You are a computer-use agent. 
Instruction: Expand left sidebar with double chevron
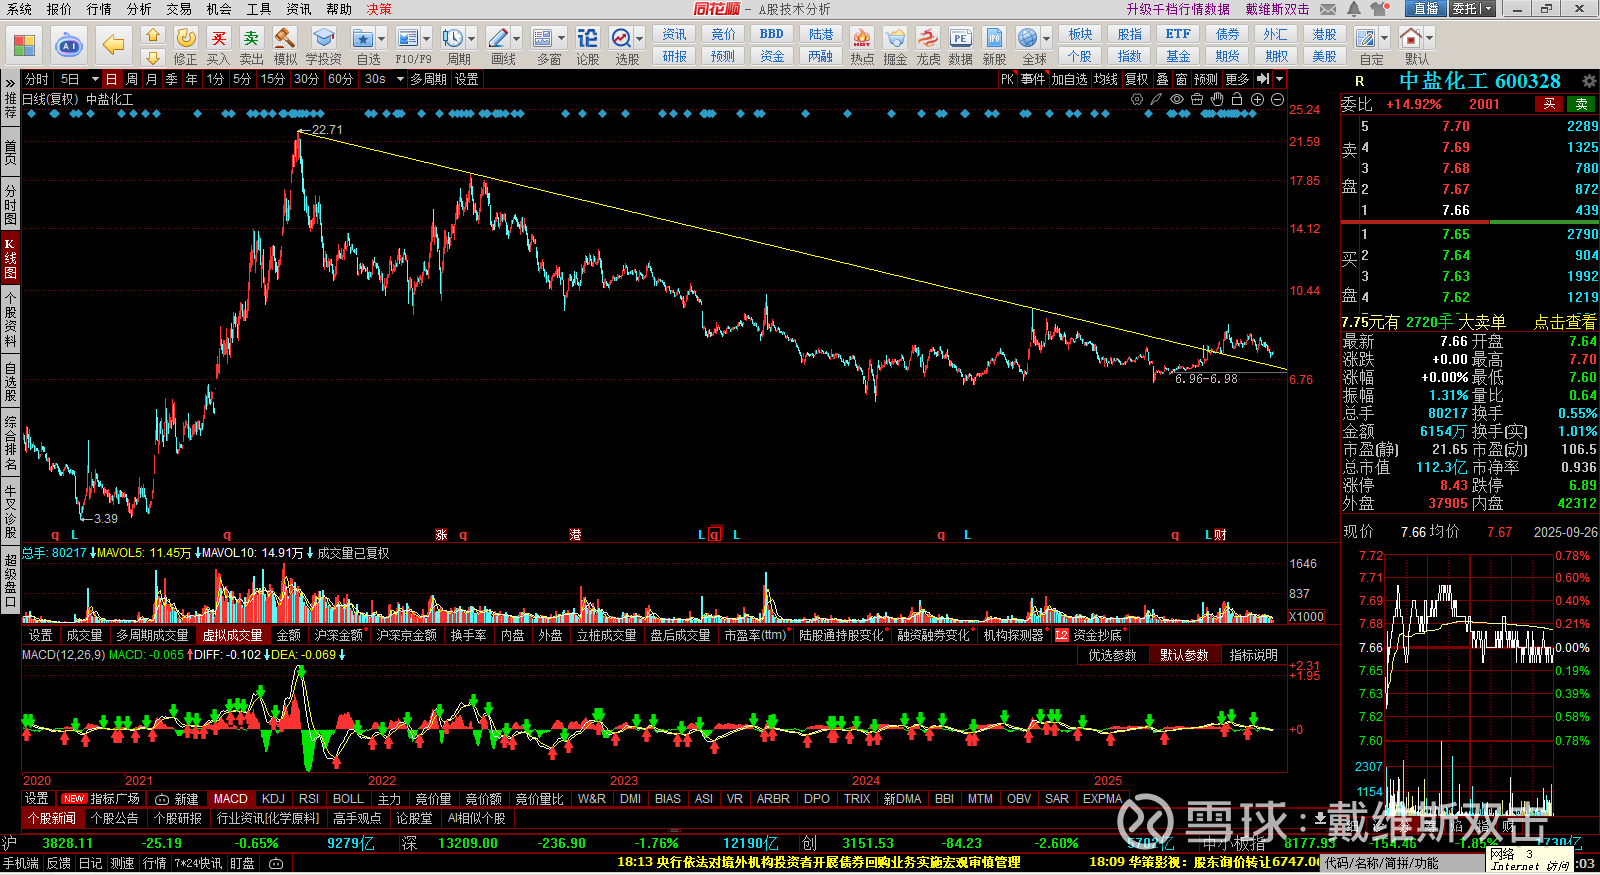click(10, 82)
